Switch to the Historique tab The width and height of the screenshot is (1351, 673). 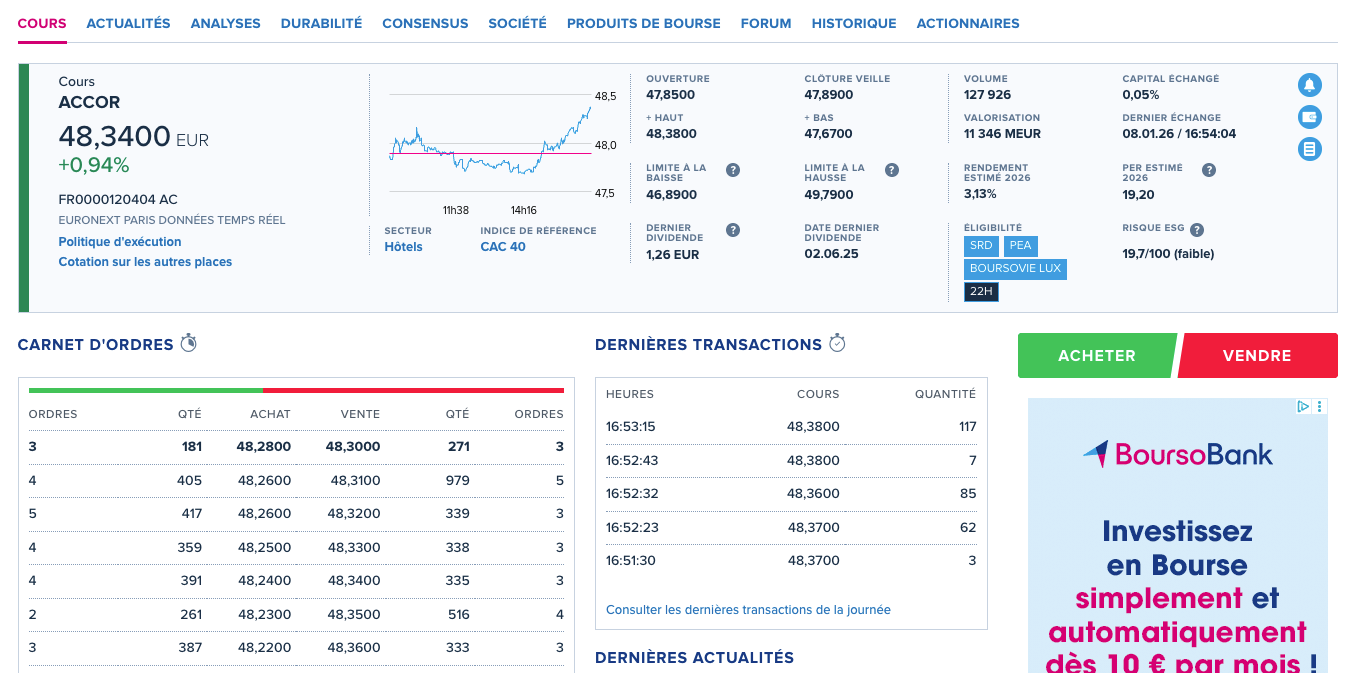[x=854, y=23]
